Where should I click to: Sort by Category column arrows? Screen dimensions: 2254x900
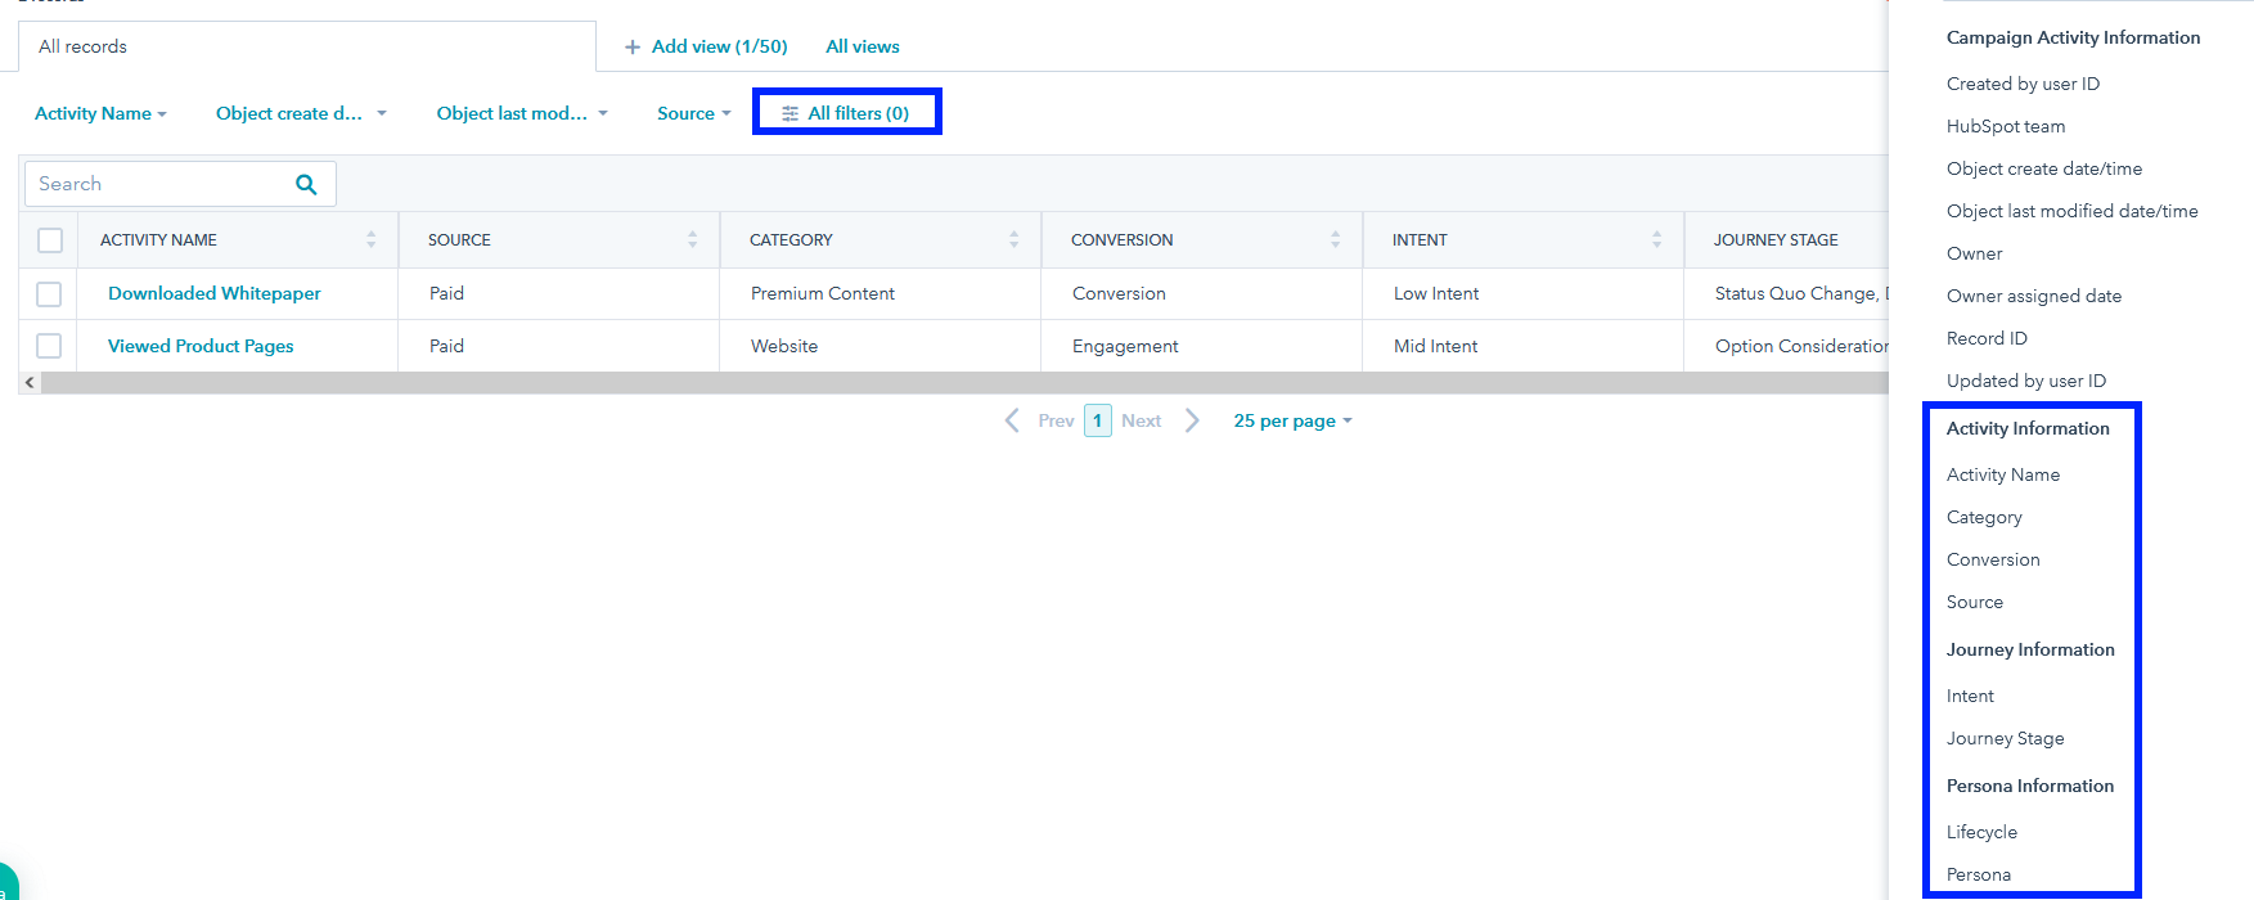pos(1014,240)
